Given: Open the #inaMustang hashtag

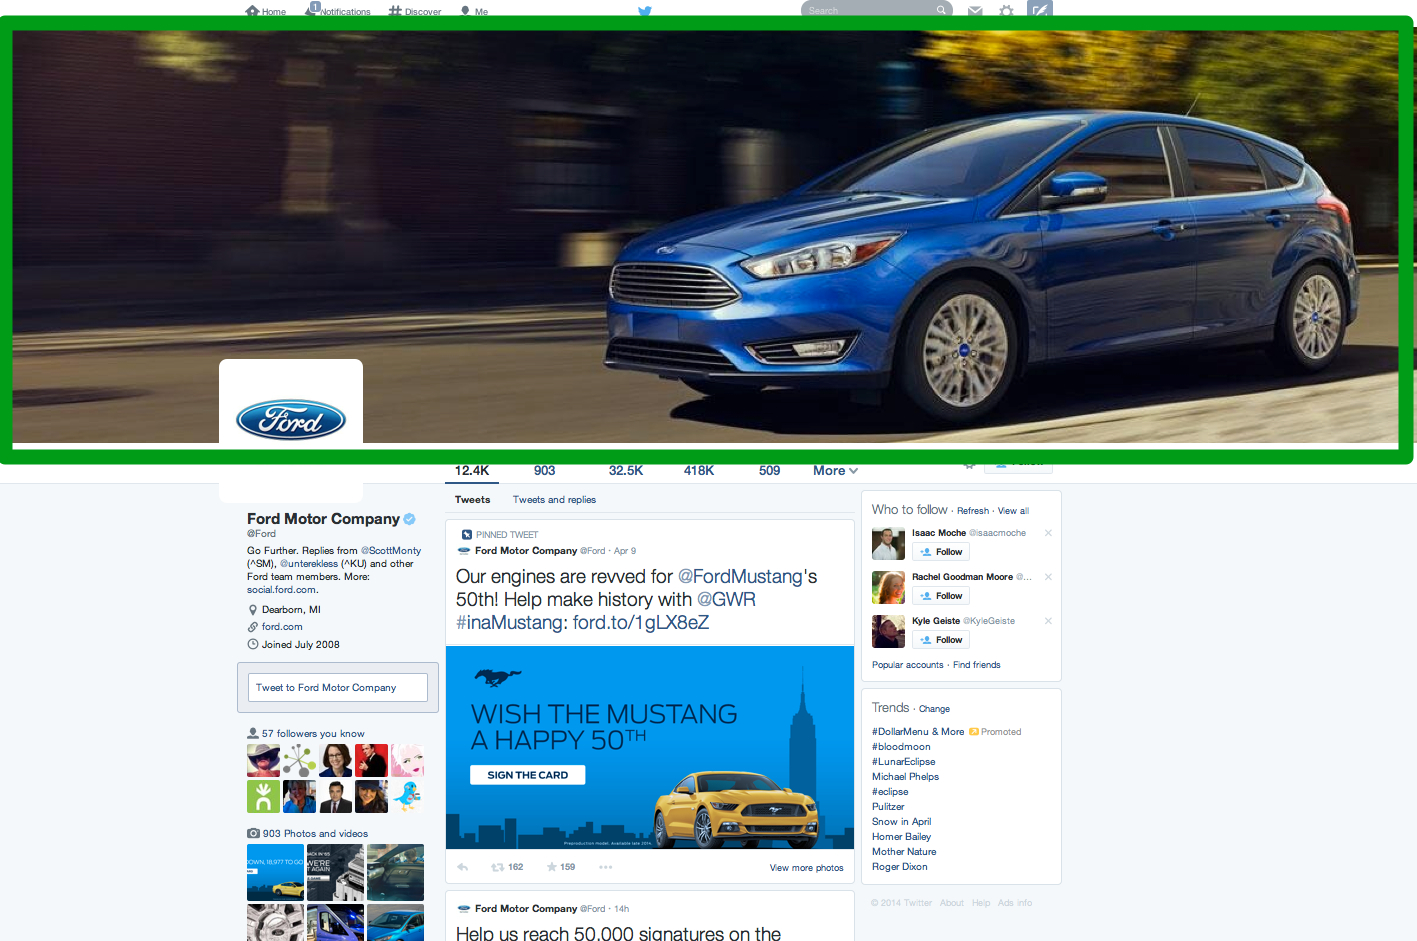Looking at the screenshot, I should (x=511, y=623).
